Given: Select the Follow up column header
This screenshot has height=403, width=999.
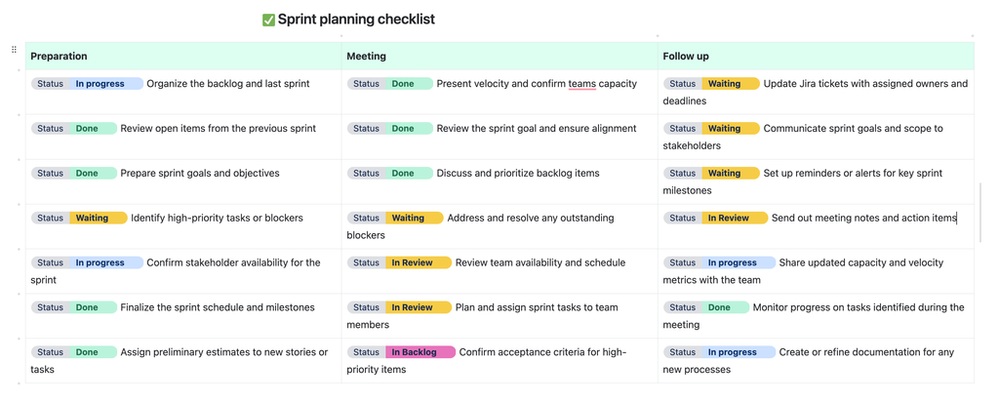Looking at the screenshot, I should pos(686,57).
